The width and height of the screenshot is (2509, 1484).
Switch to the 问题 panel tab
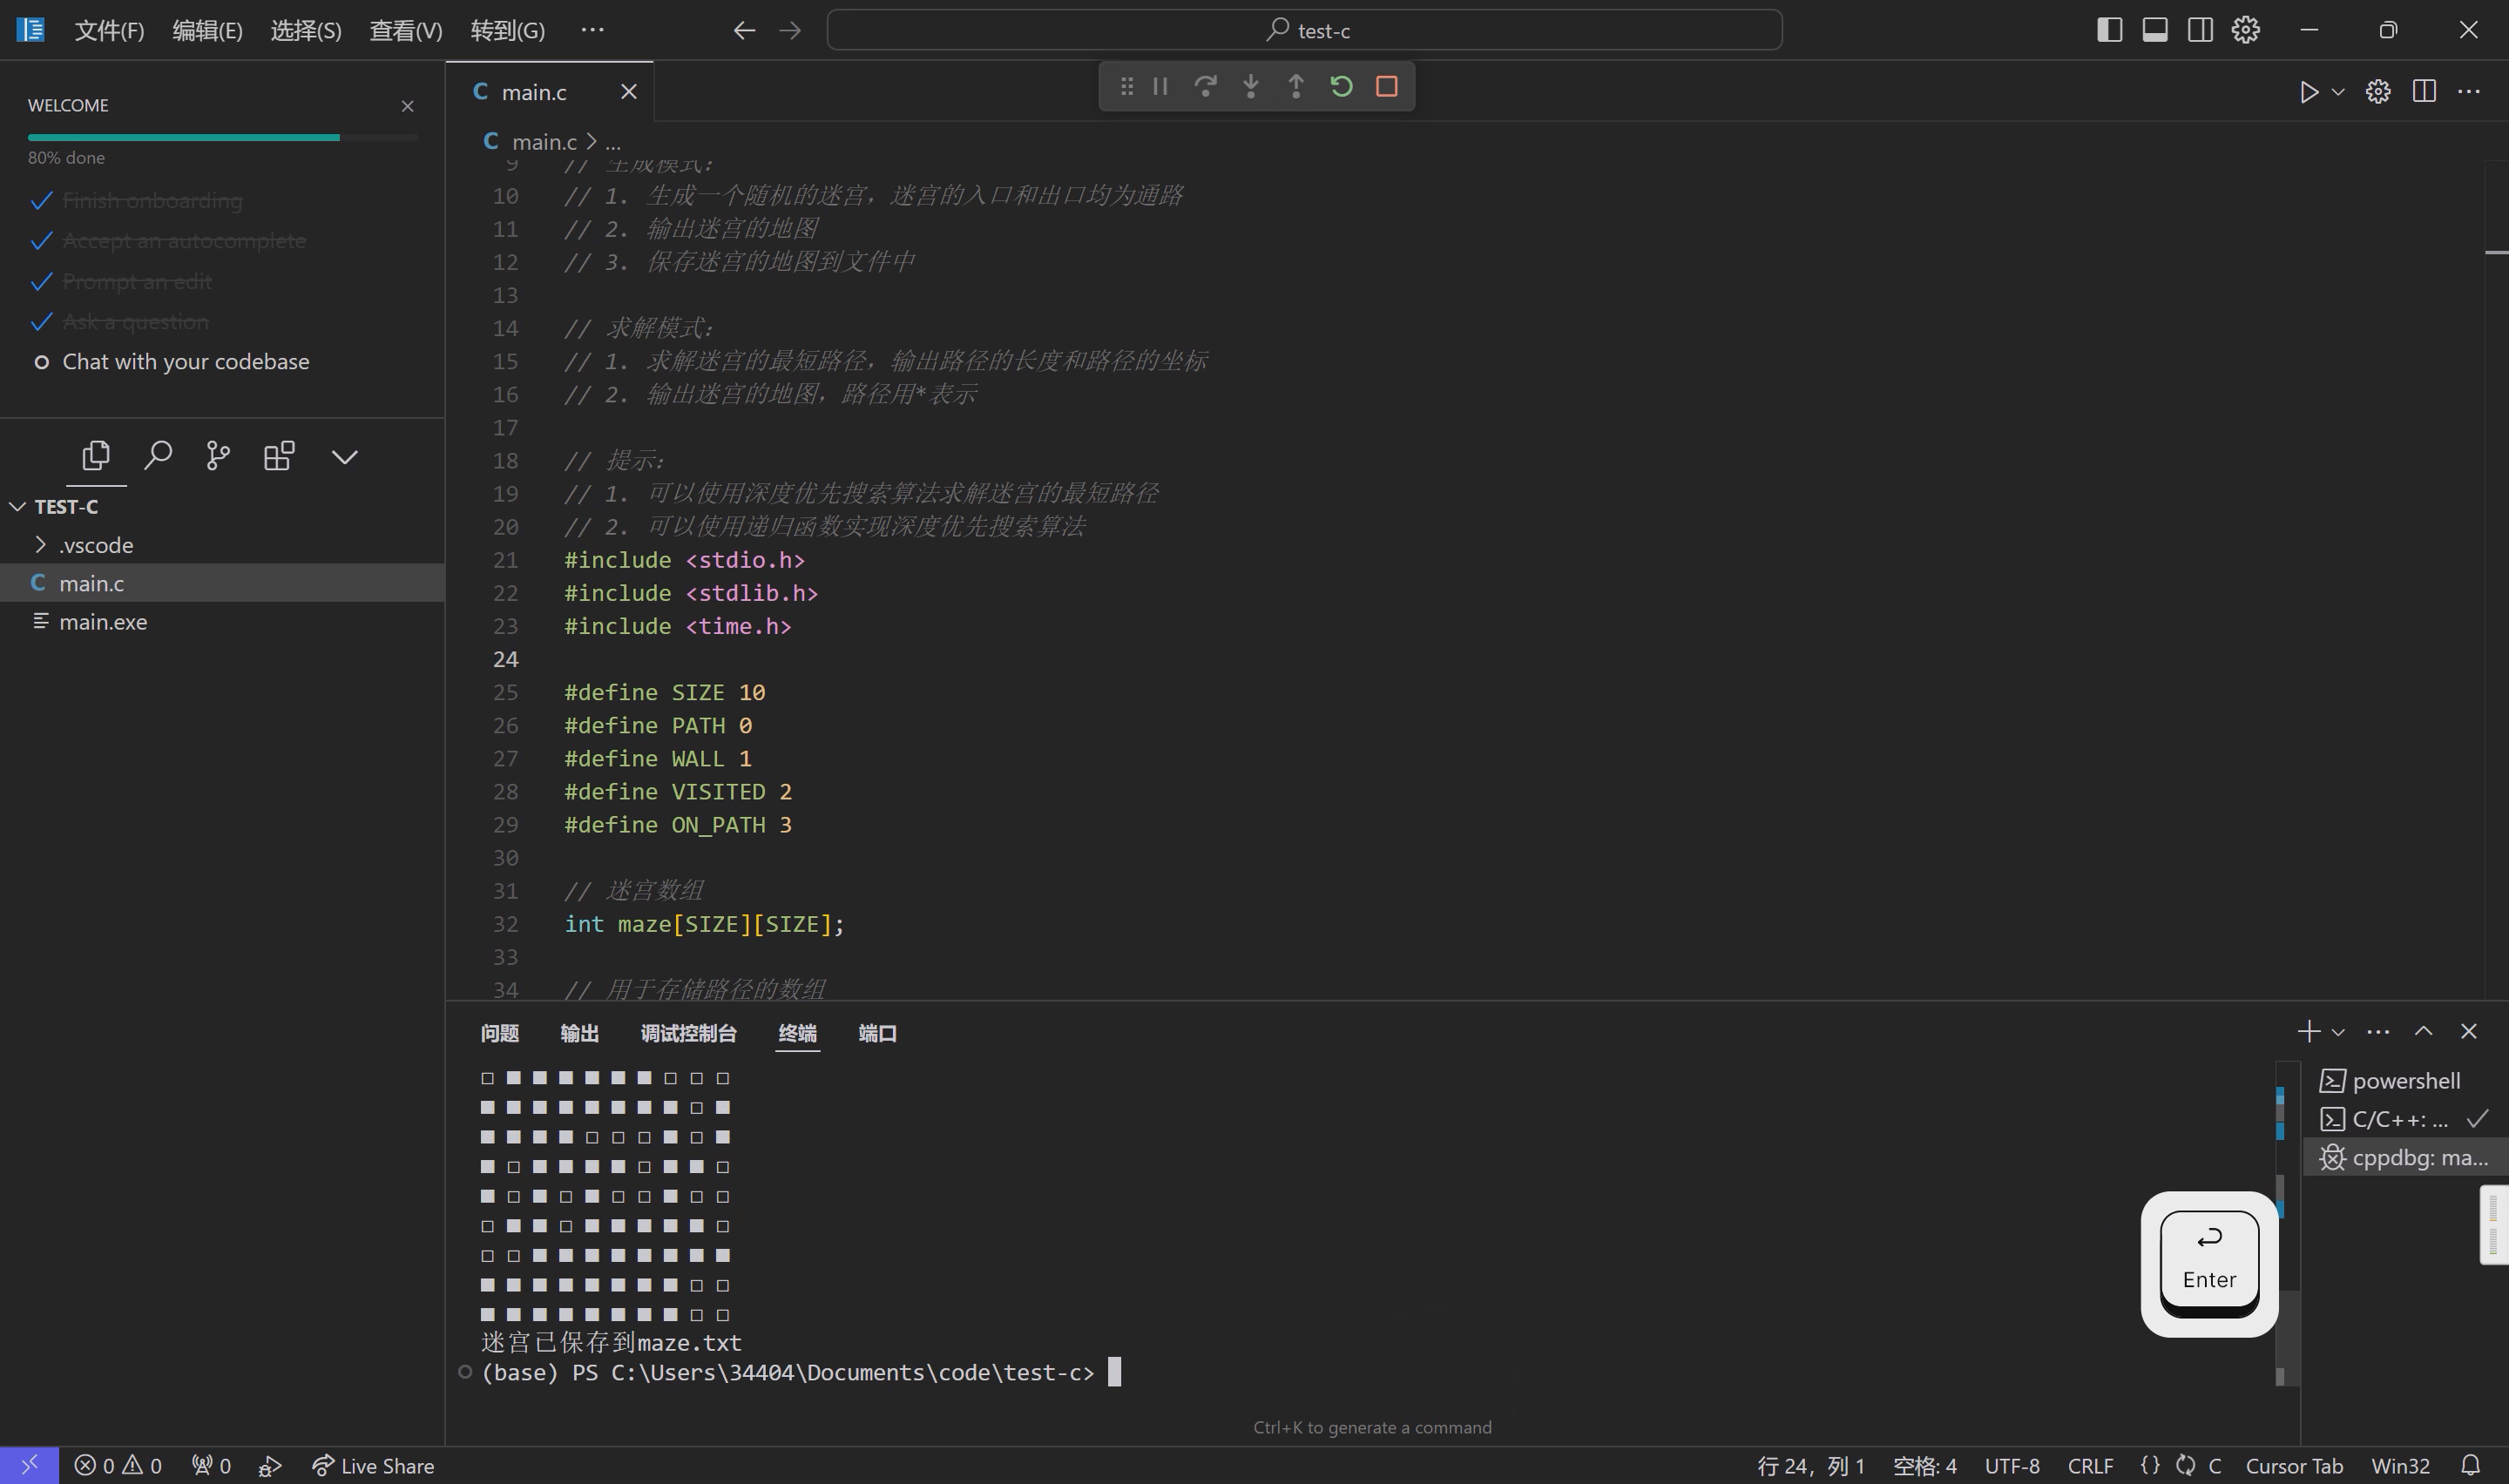[500, 1033]
